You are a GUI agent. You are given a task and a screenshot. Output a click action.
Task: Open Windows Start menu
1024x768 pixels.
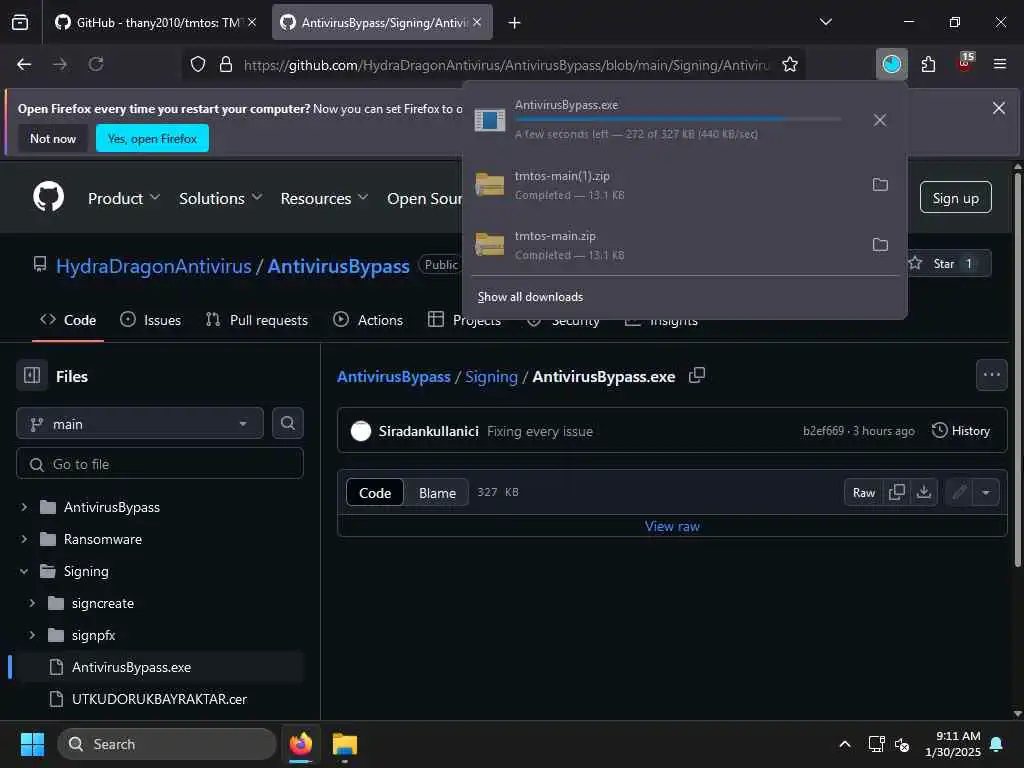tap(32, 744)
